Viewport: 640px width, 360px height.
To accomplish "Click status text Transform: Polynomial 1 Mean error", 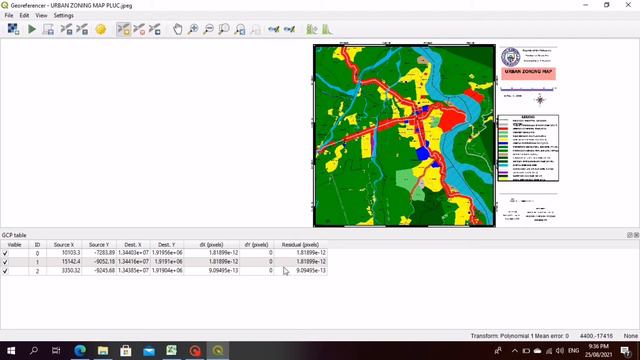I will 520,336.
